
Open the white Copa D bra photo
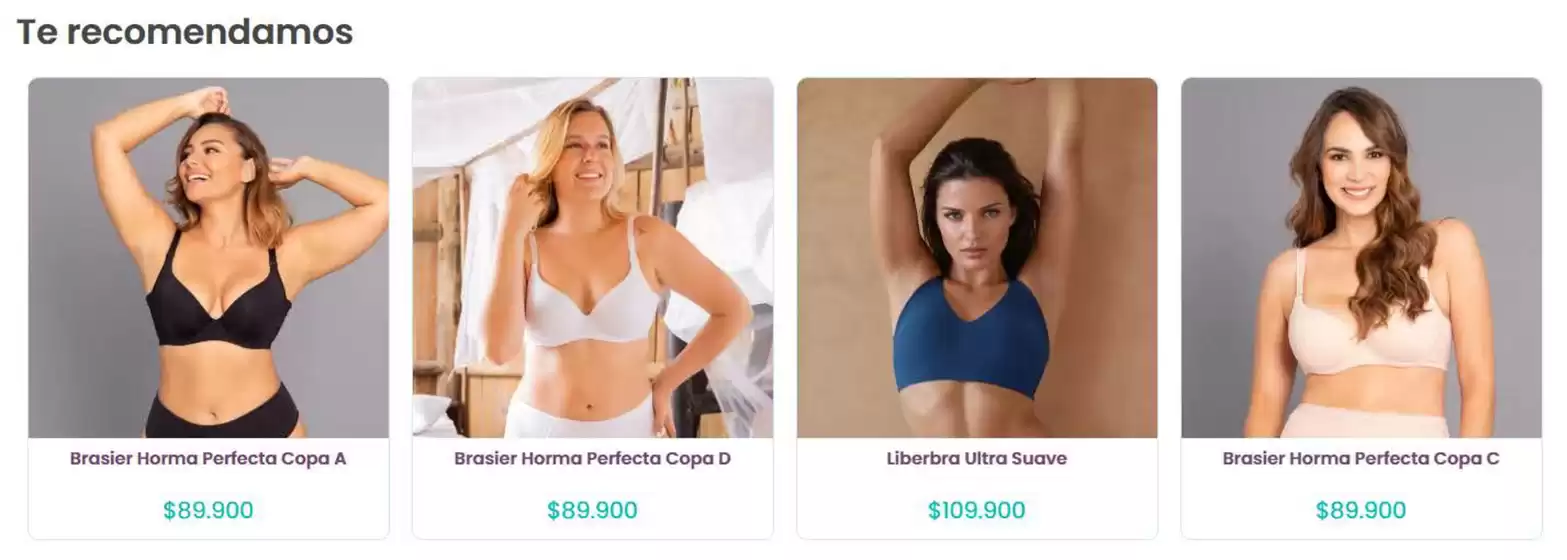click(x=592, y=258)
